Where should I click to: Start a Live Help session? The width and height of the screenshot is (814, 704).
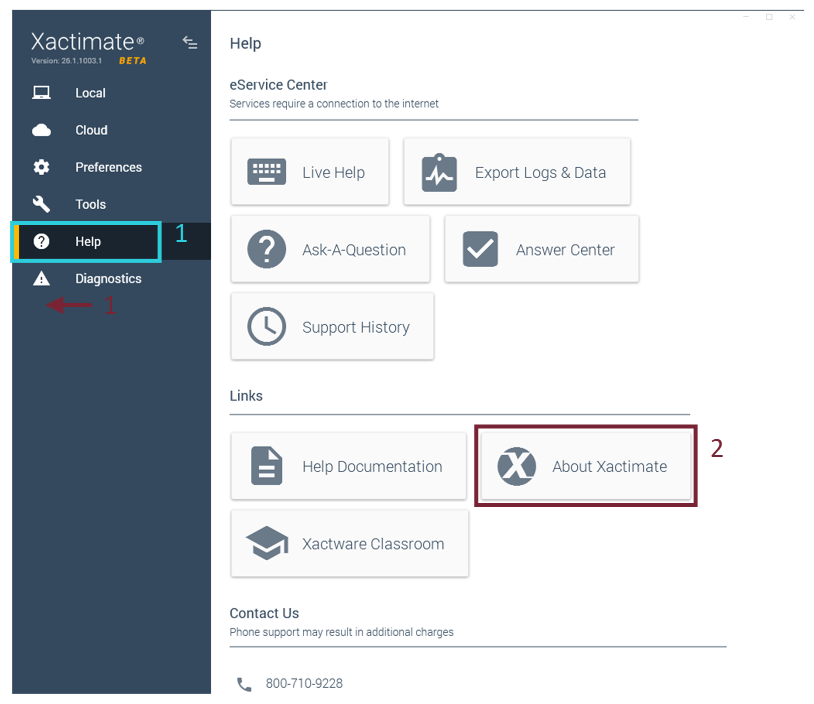pos(310,172)
